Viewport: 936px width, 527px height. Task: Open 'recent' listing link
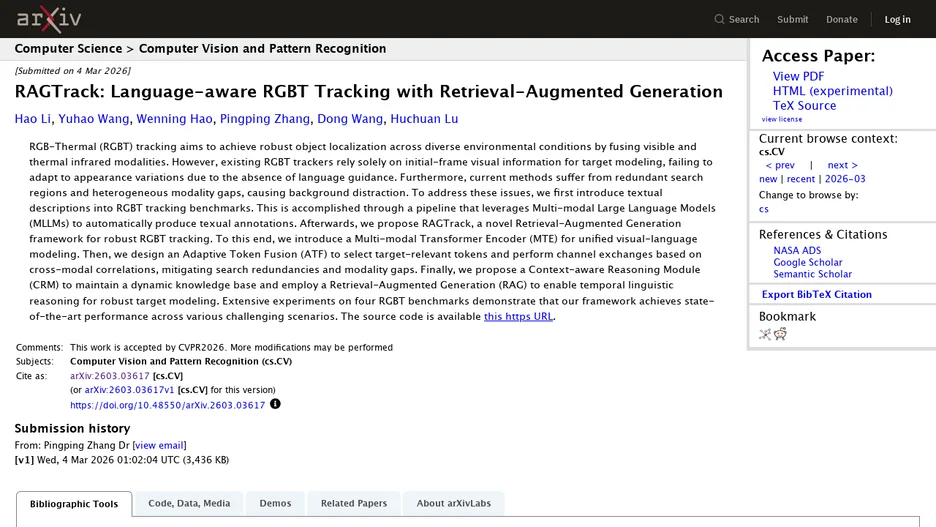(800, 179)
